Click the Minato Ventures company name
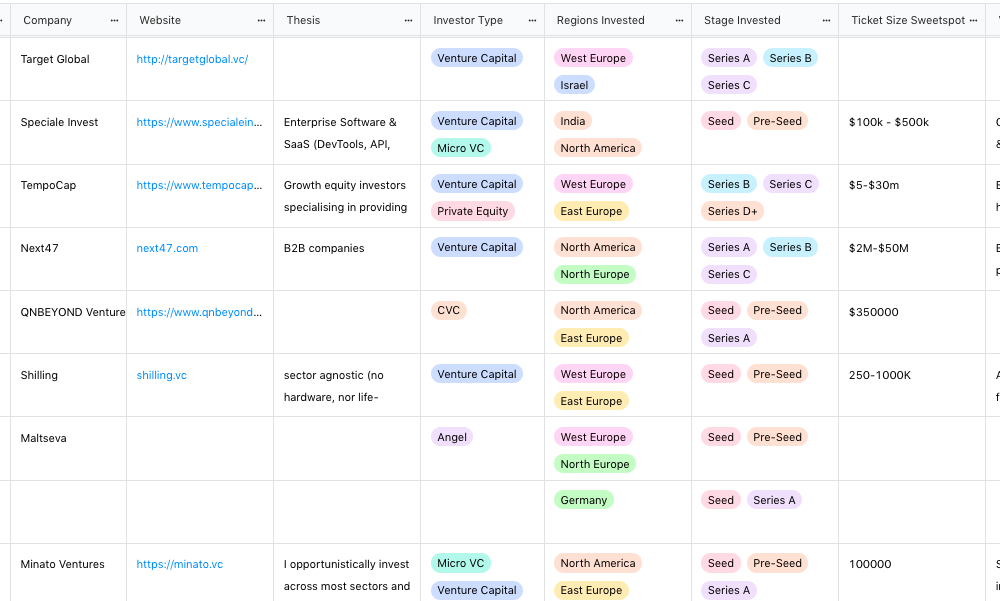Viewport: 1000px width, 601px height. coord(62,564)
